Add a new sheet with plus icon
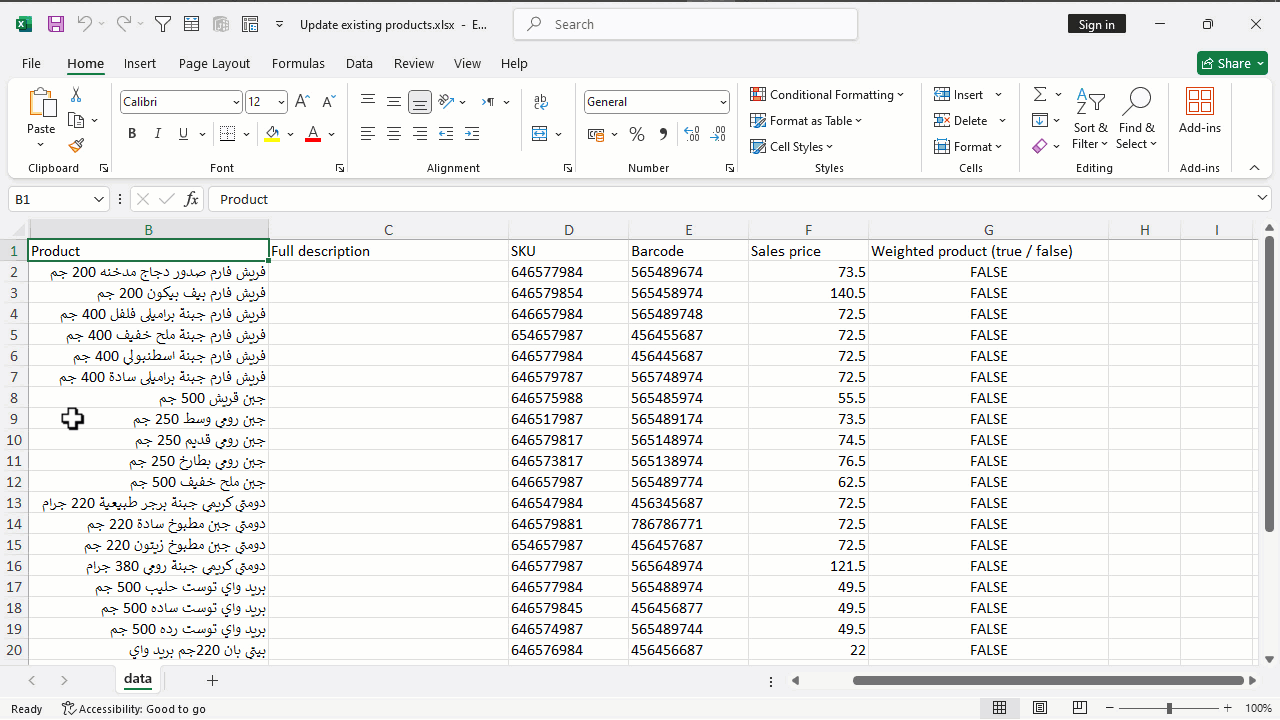This screenshot has height=720, width=1280. coord(212,680)
